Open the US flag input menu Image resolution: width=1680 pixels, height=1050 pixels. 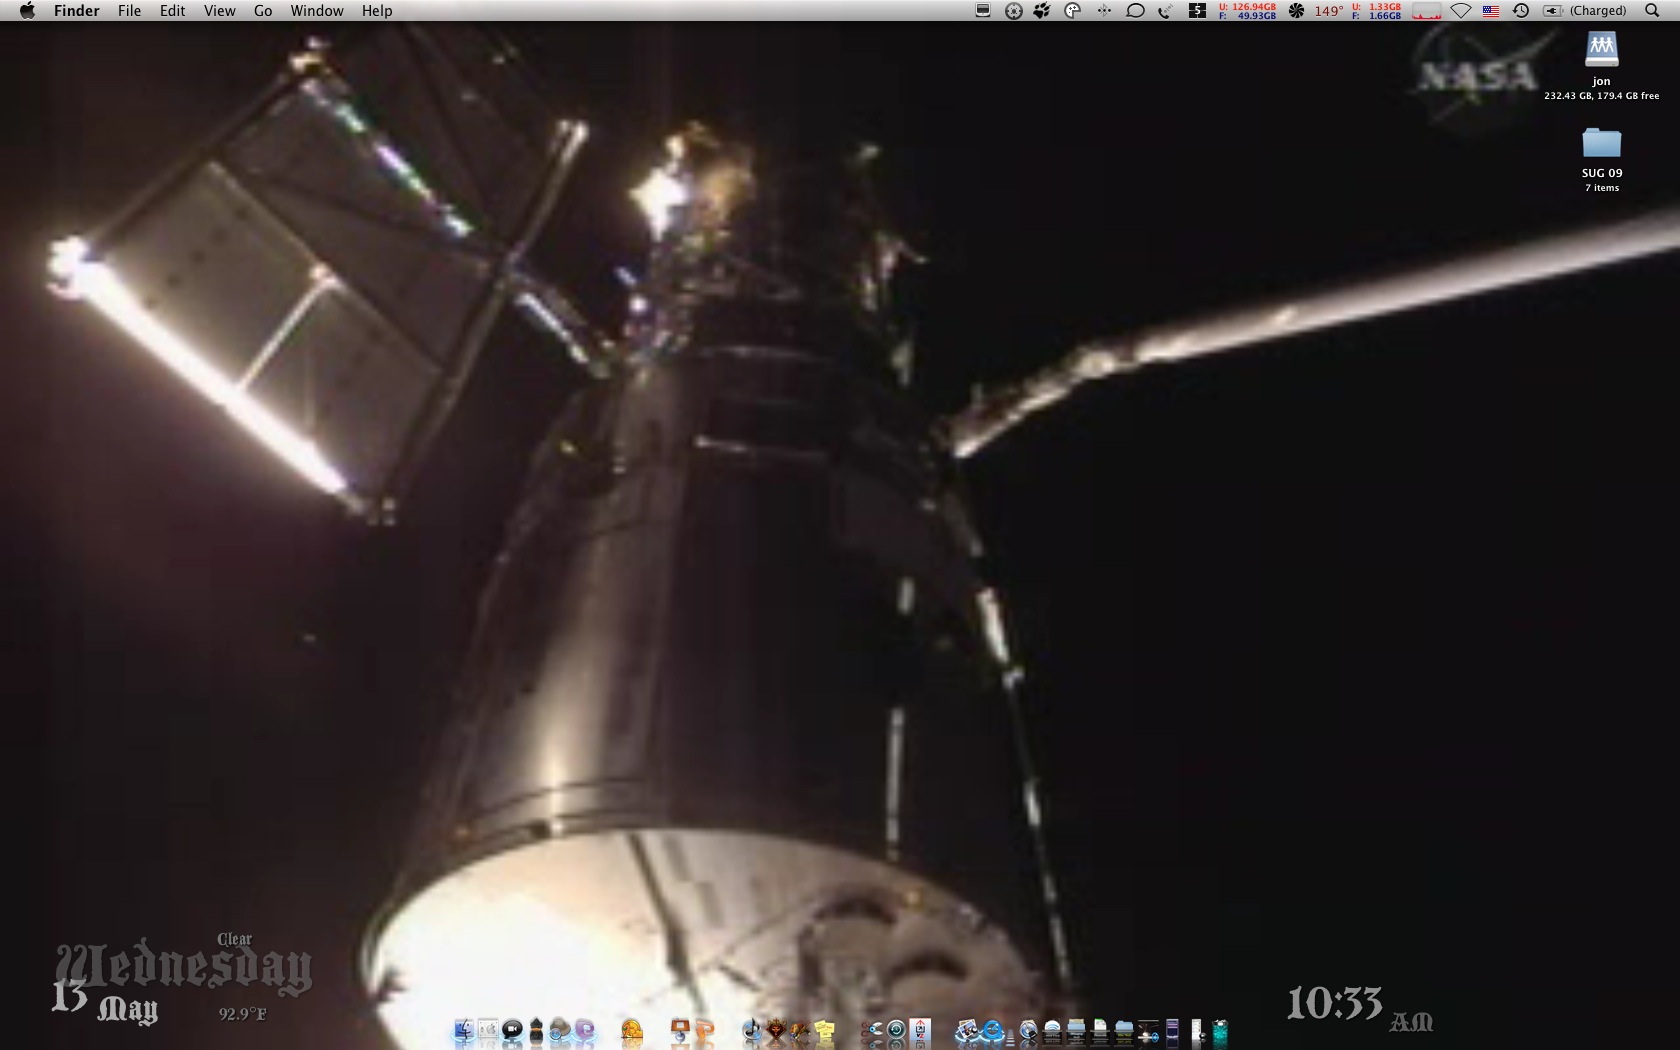pyautogui.click(x=1491, y=11)
